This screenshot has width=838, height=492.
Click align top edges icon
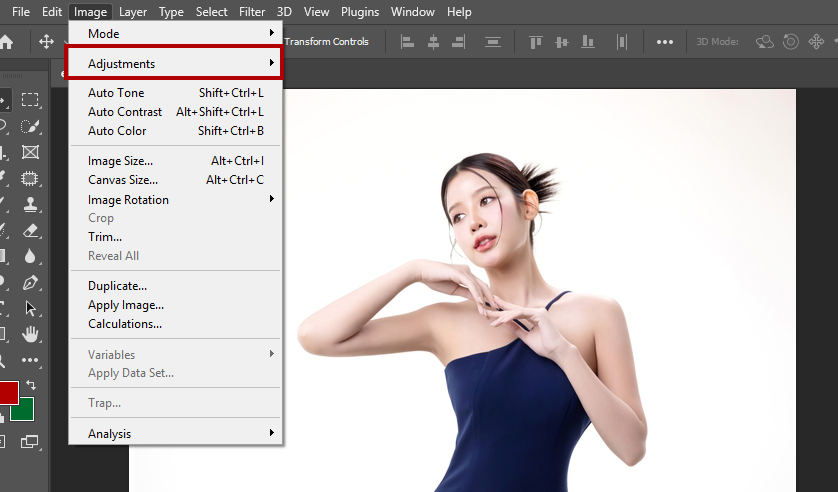click(535, 42)
